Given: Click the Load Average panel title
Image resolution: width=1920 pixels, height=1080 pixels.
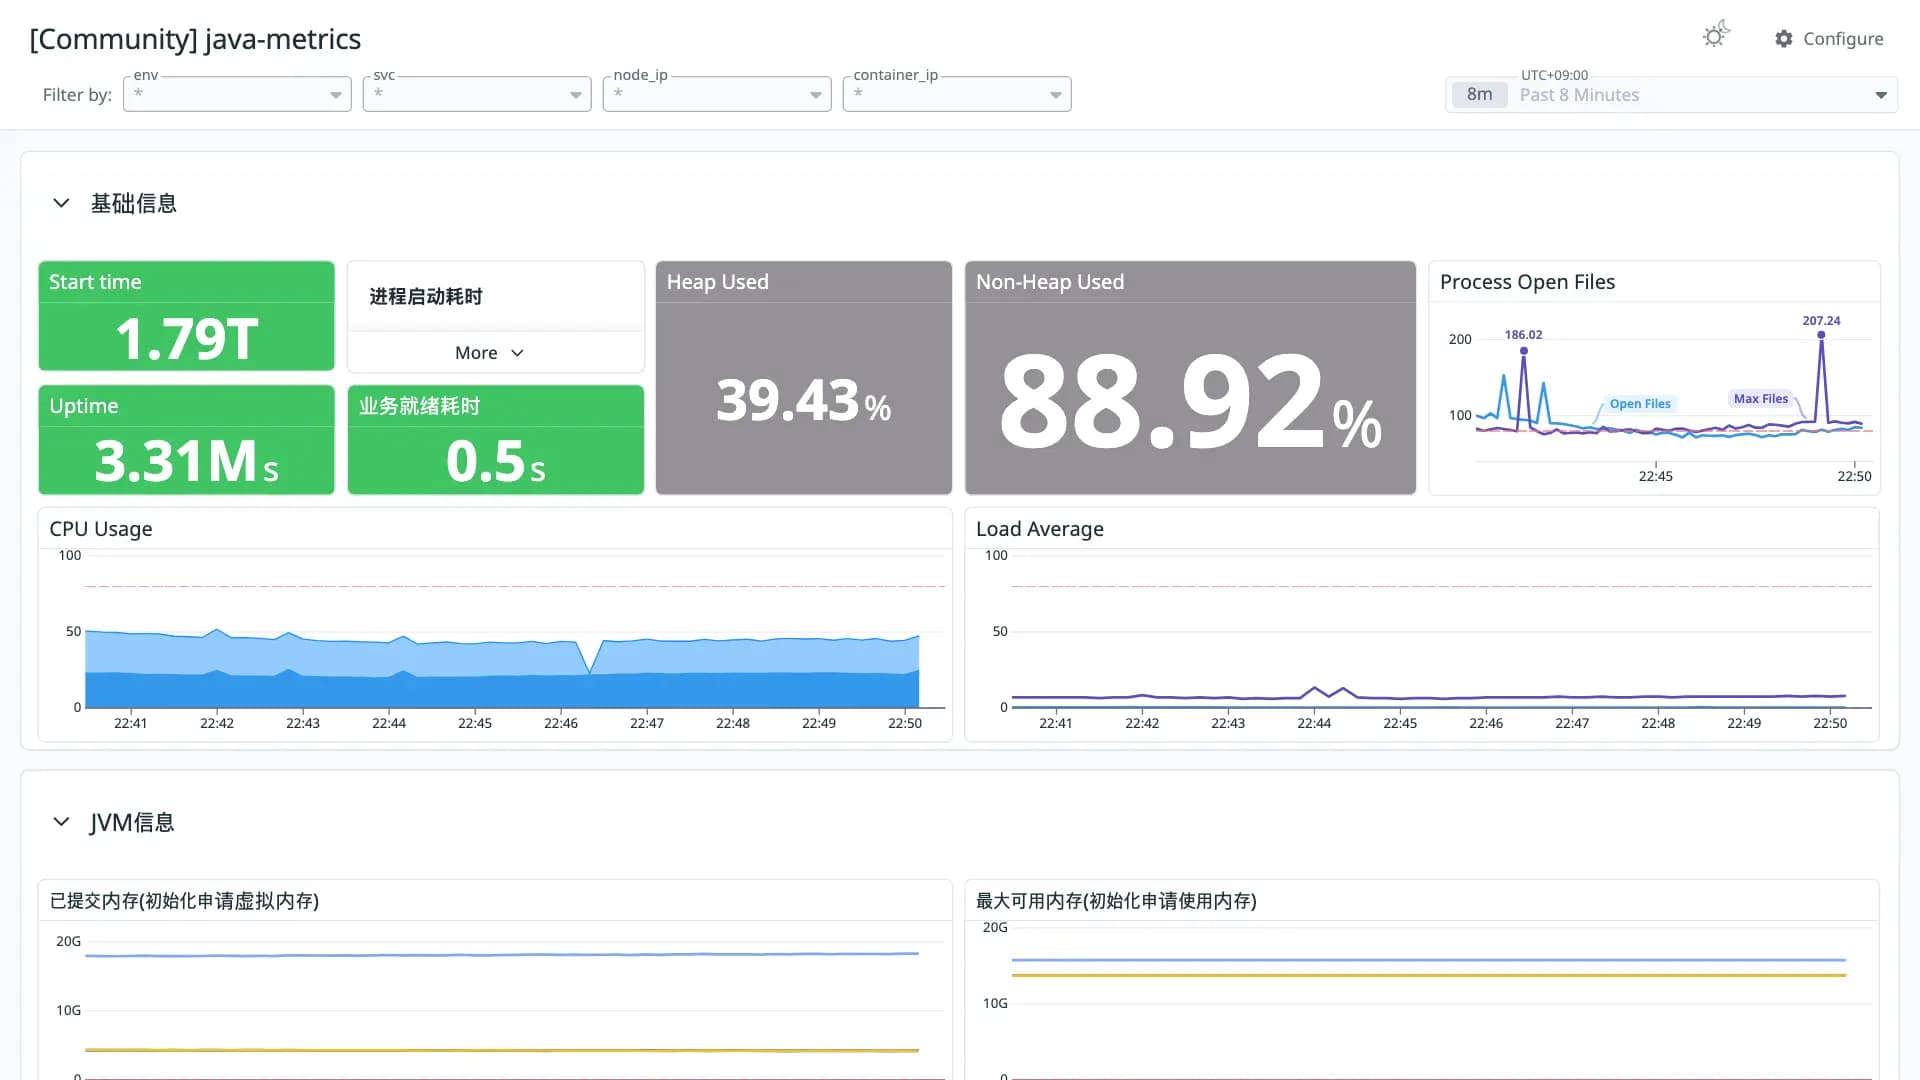Looking at the screenshot, I should click(1039, 529).
